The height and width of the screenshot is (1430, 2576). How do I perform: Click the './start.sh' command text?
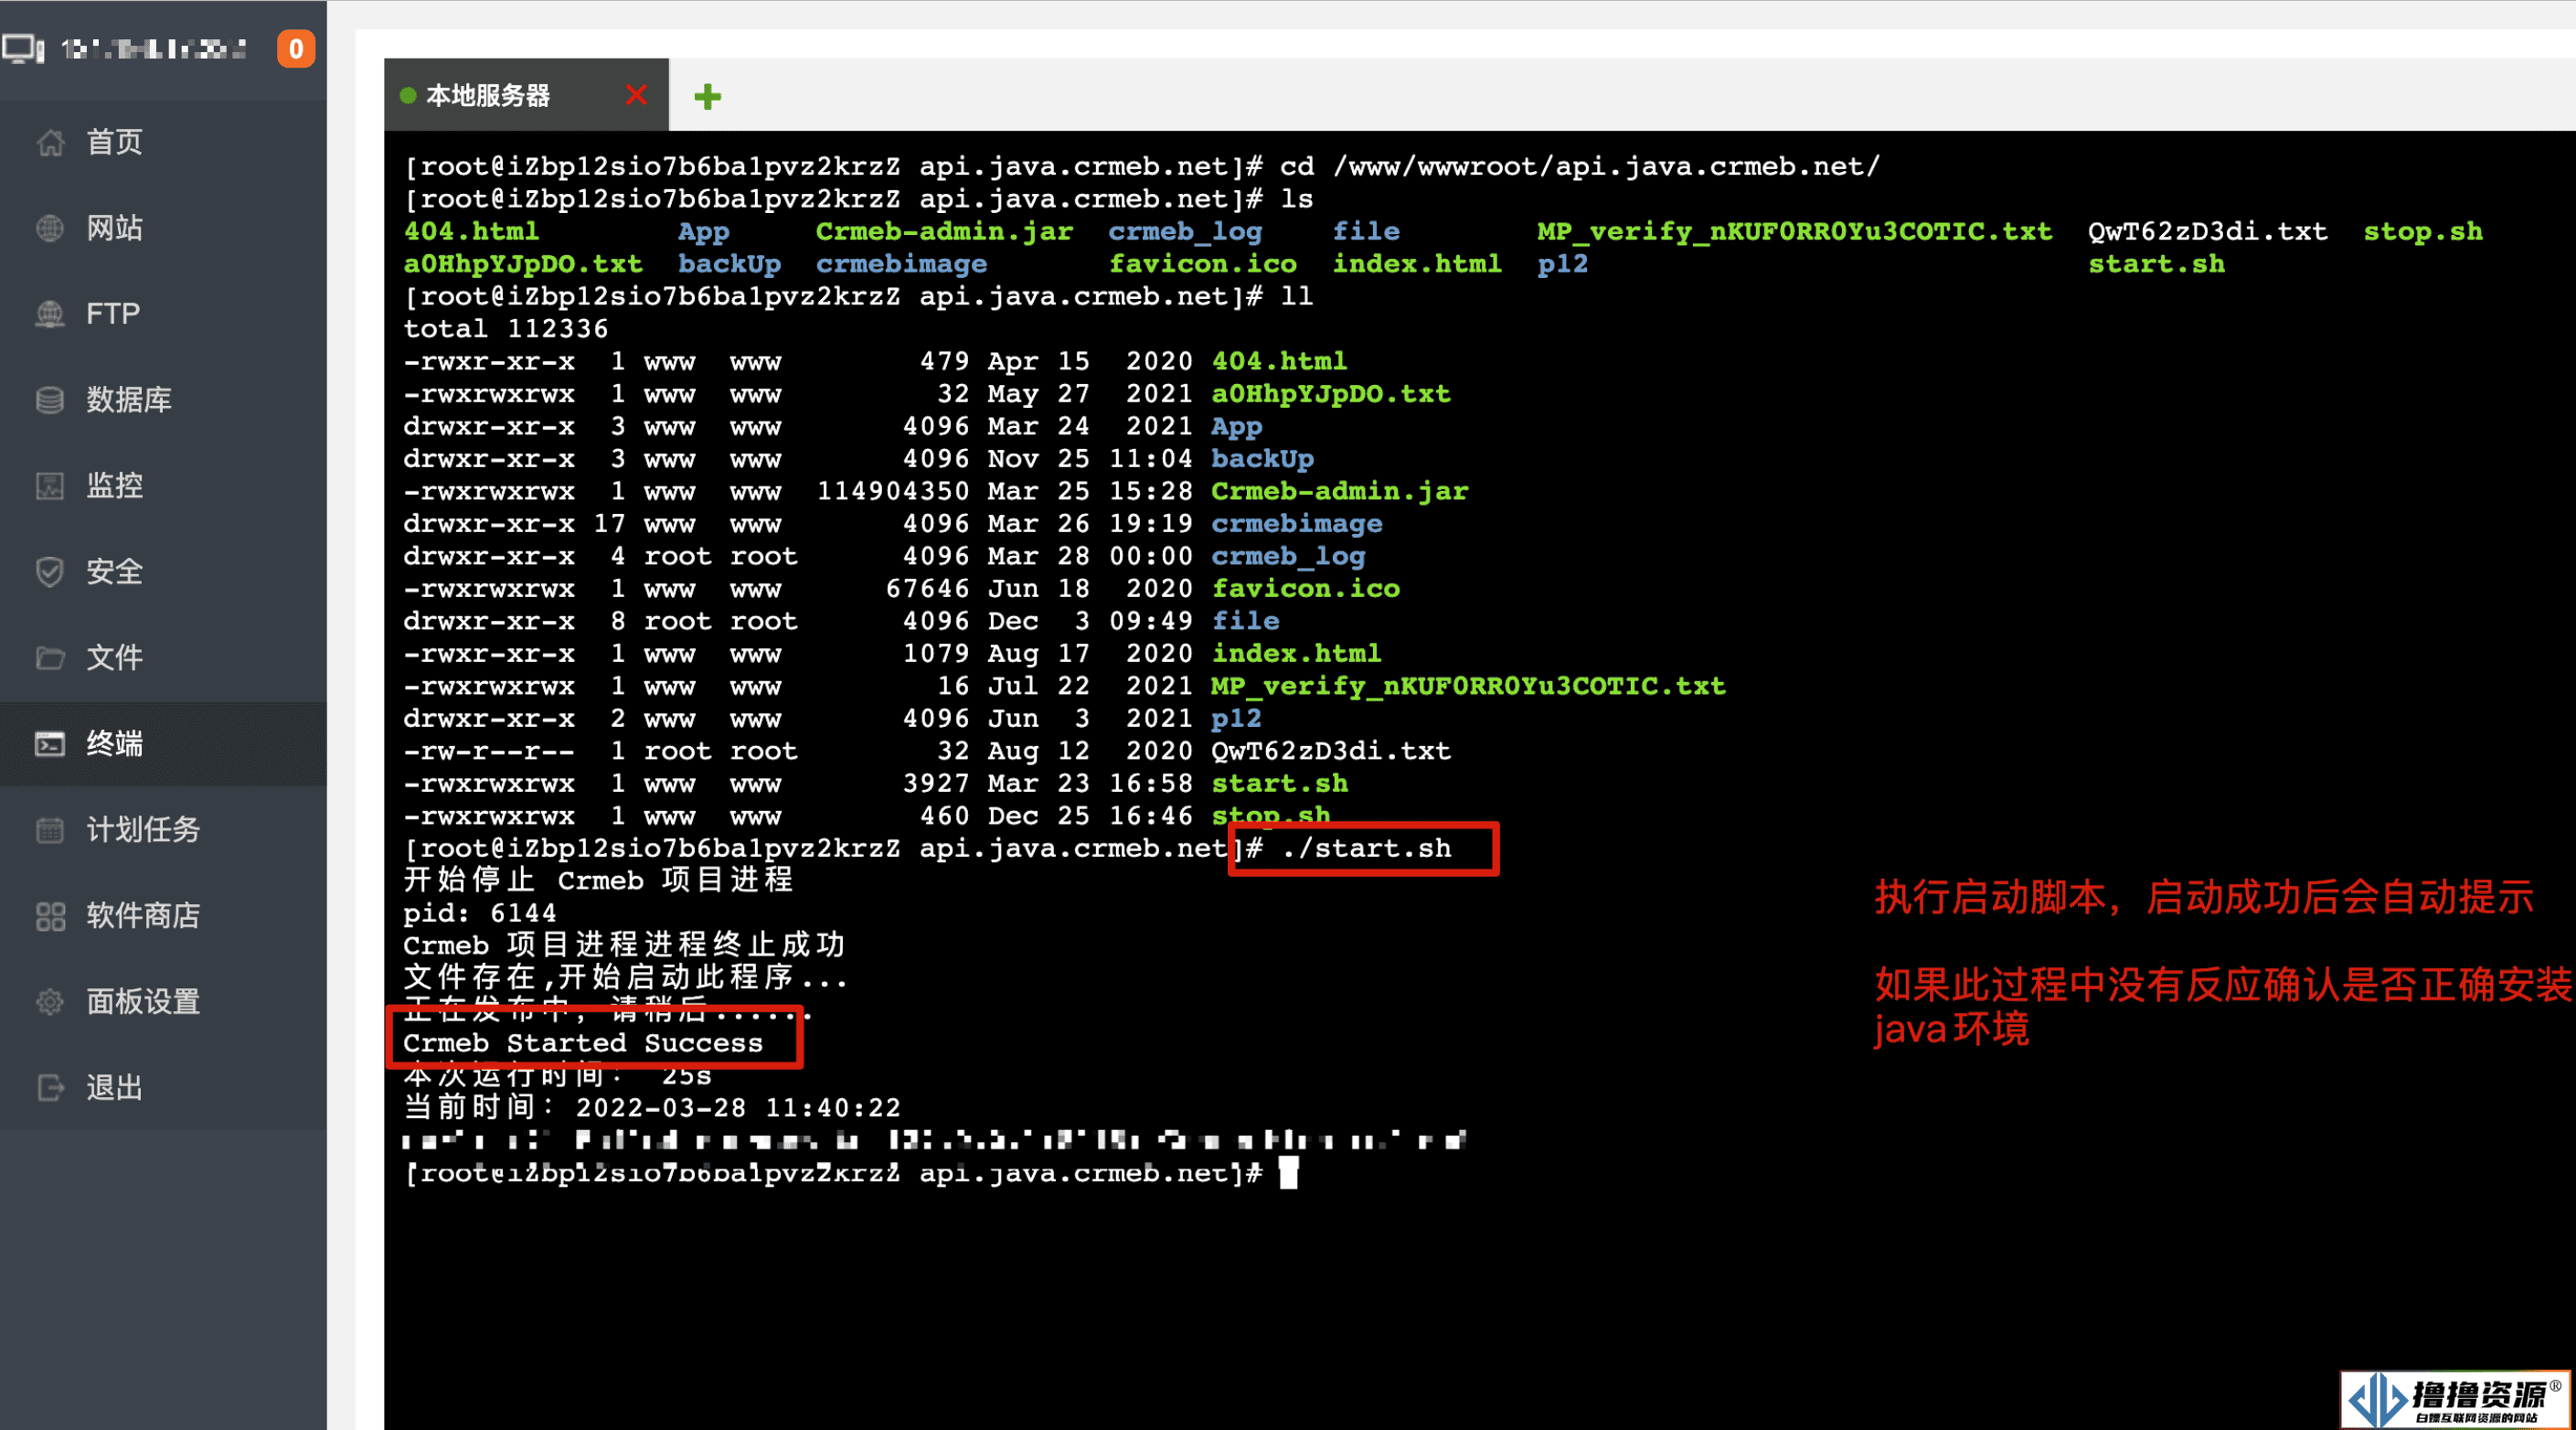[1366, 848]
